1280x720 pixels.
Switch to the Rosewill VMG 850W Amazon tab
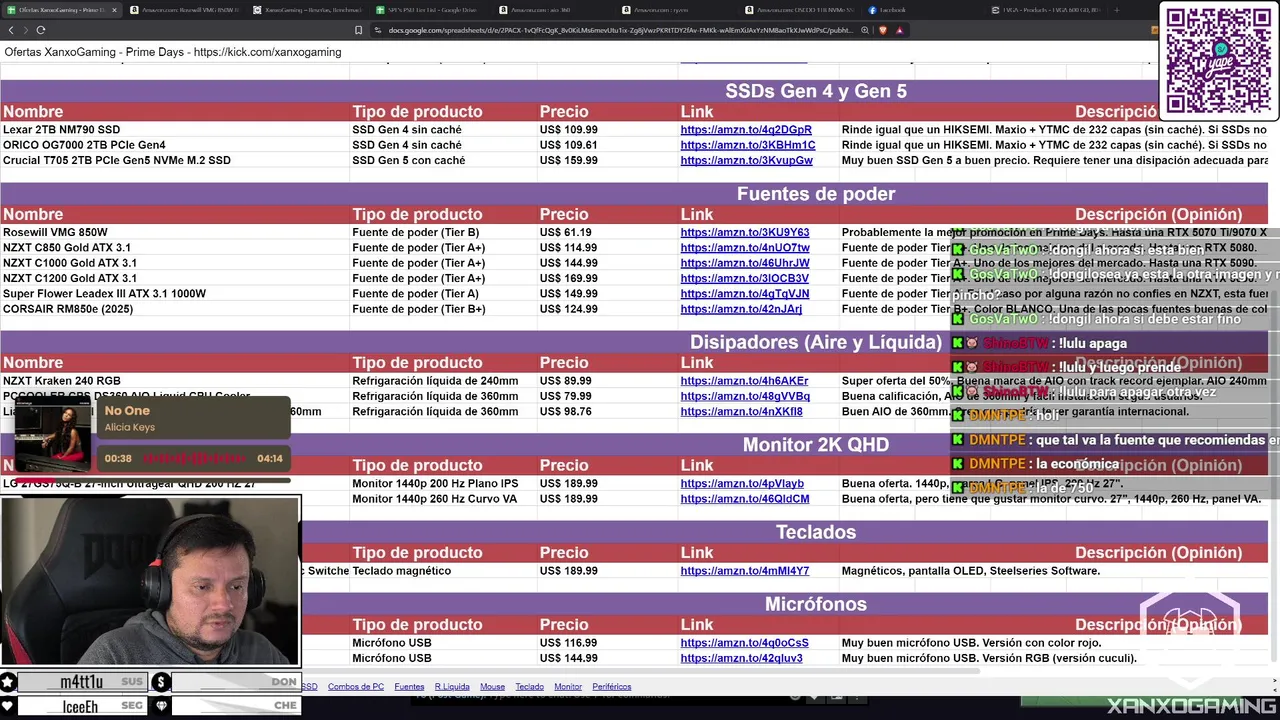pyautogui.click(x=185, y=10)
